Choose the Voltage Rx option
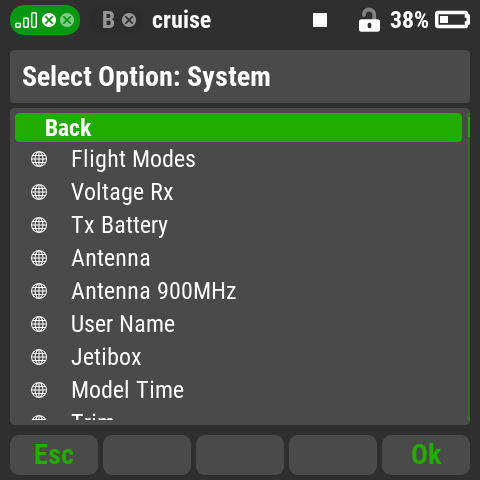The image size is (480, 480). coord(238,192)
